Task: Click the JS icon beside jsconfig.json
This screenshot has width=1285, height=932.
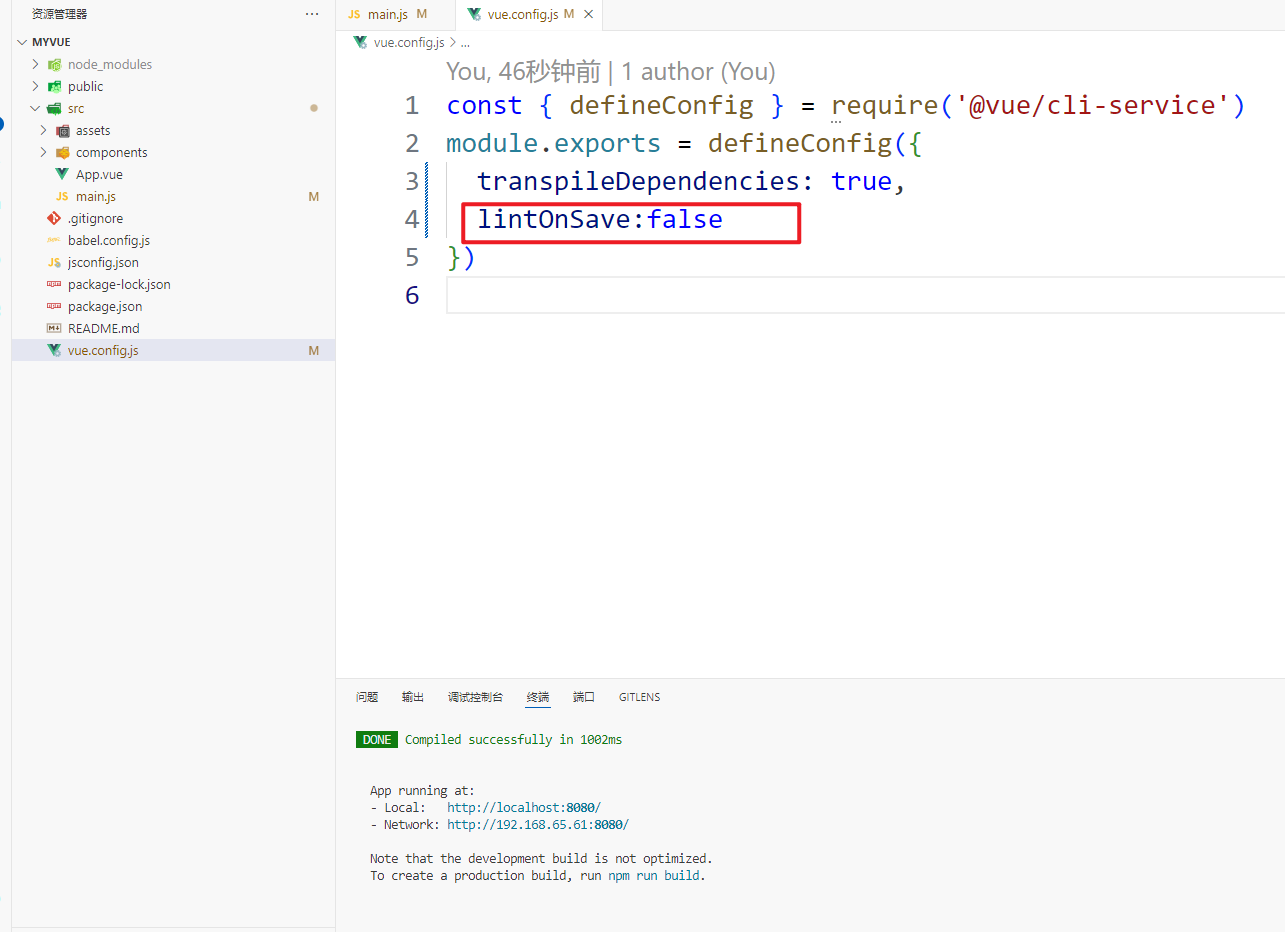Action: pyautogui.click(x=54, y=262)
